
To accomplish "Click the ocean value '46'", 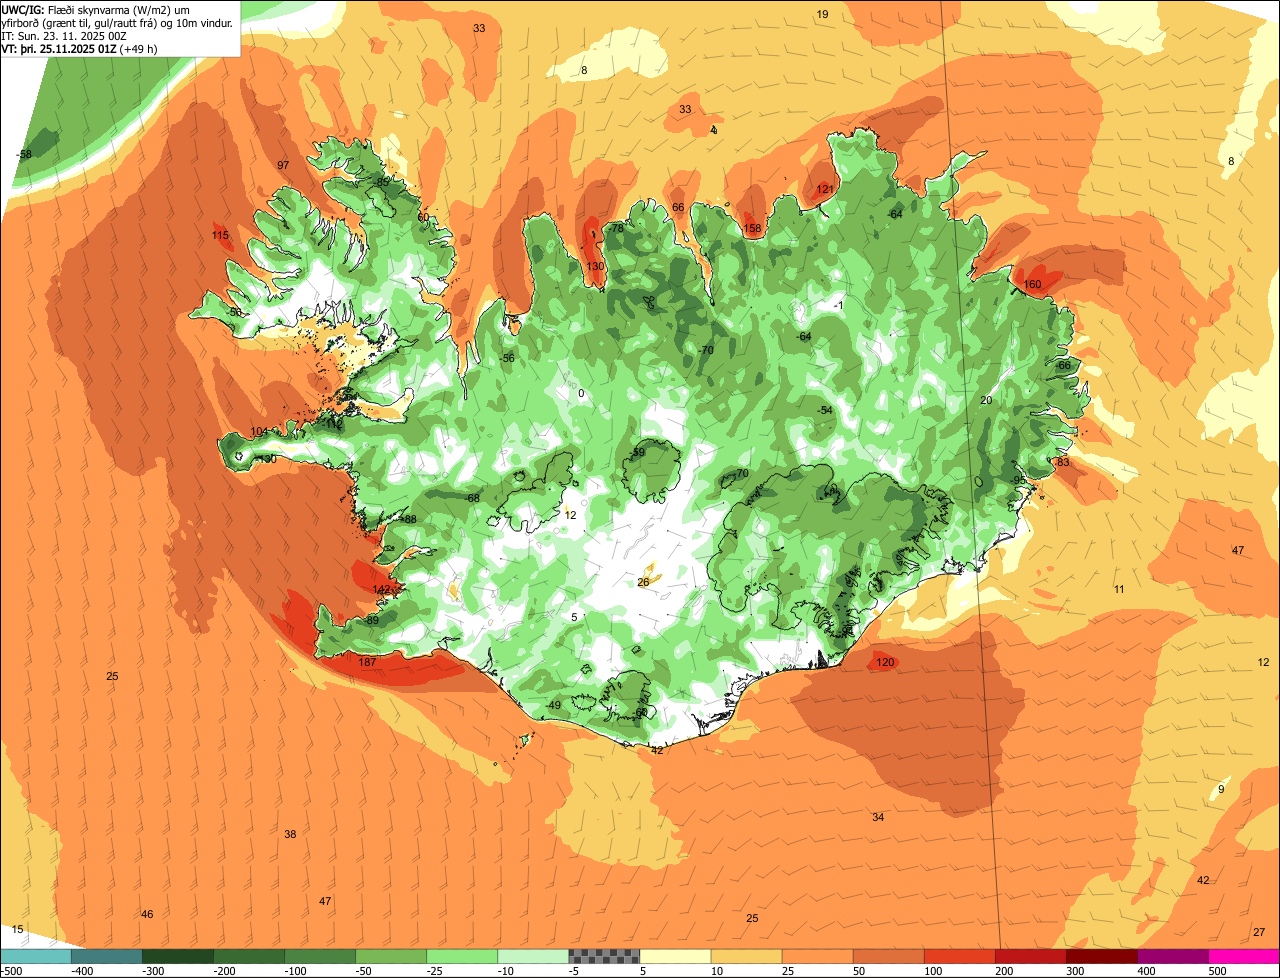I will pyautogui.click(x=147, y=915).
